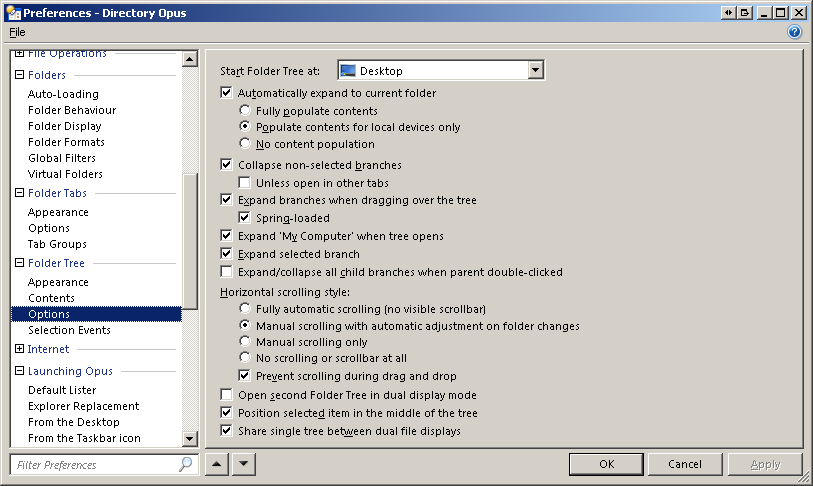Open the Folder Display page

point(65,126)
